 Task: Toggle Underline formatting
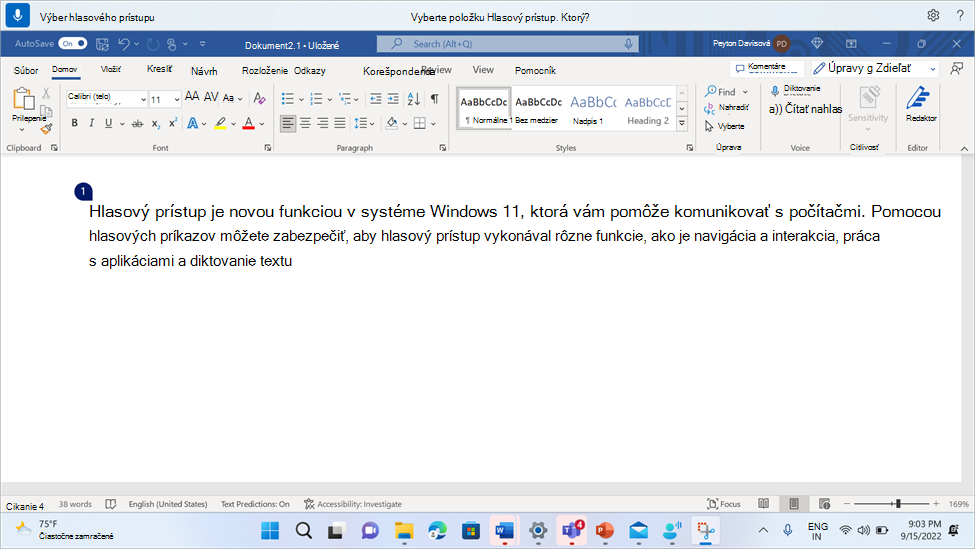108,123
